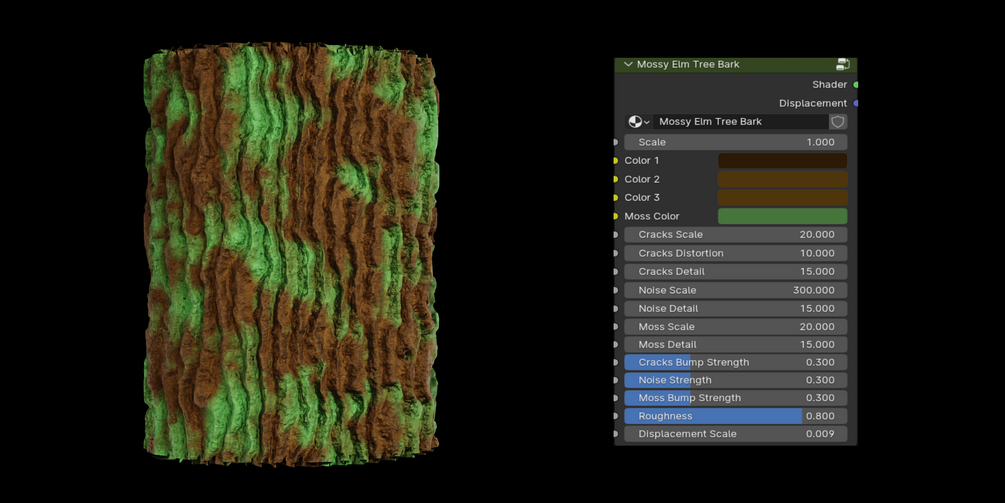Viewport: 1005px width, 503px height.
Task: Toggle the fake user shield icon
Action: click(x=838, y=122)
